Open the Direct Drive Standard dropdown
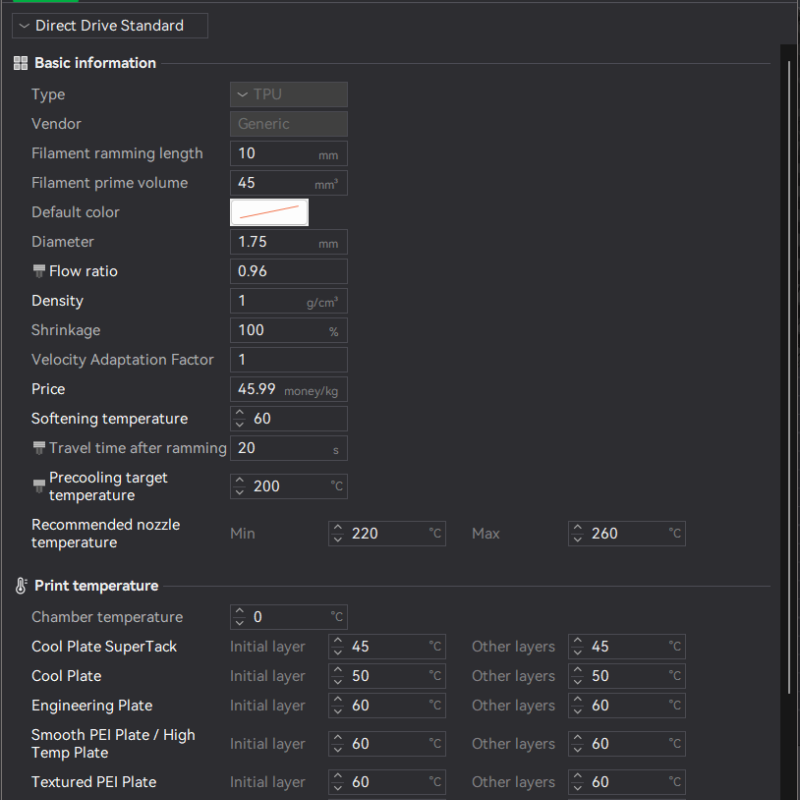 pos(110,26)
